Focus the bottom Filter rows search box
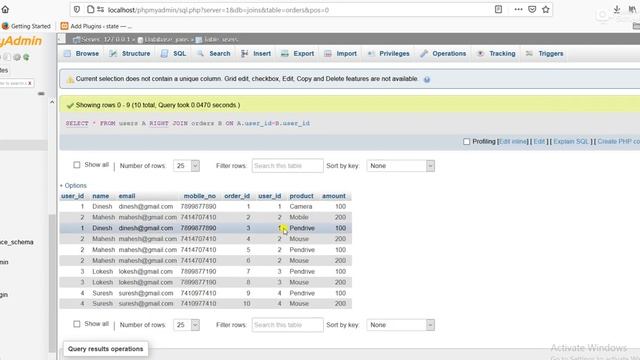This screenshot has width=640, height=360. (287, 325)
